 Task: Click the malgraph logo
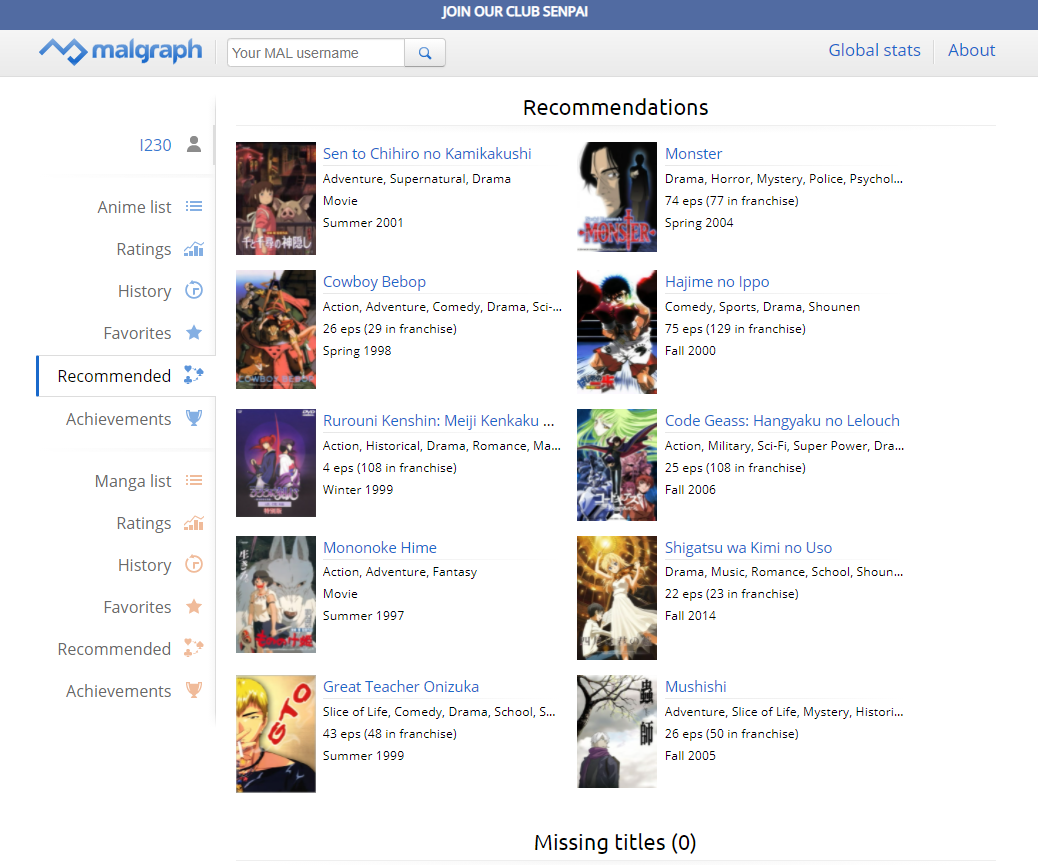pos(120,51)
